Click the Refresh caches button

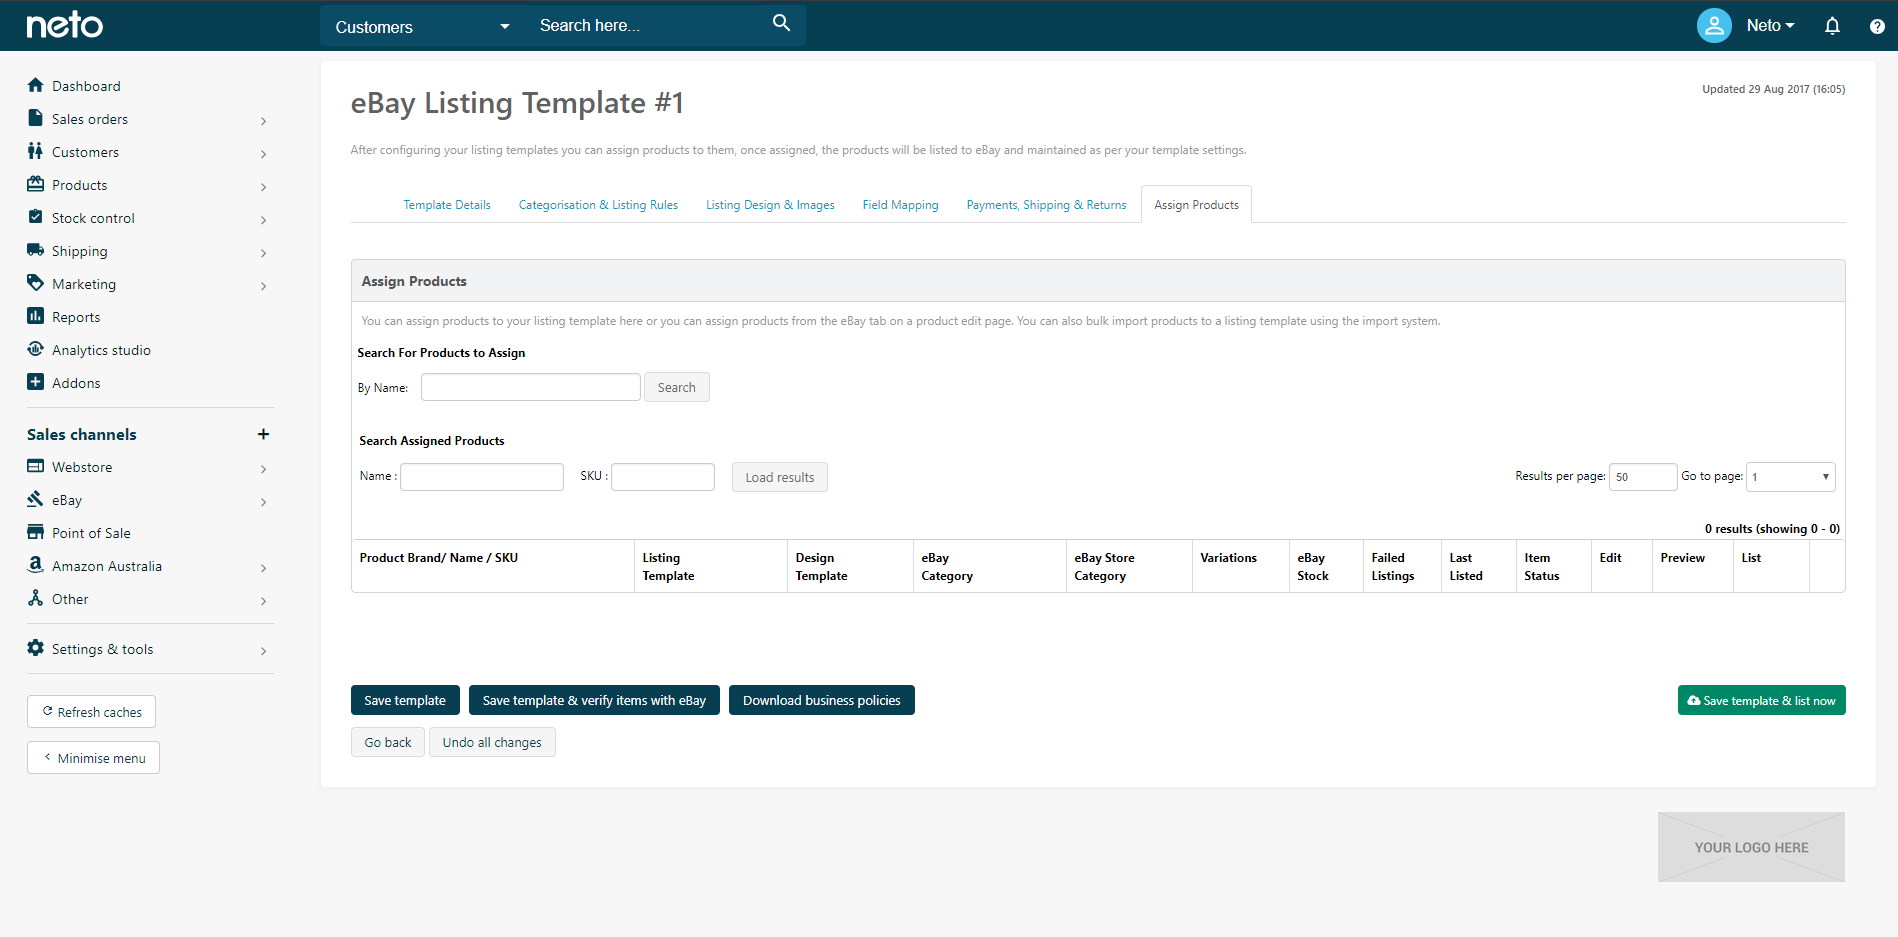point(92,712)
